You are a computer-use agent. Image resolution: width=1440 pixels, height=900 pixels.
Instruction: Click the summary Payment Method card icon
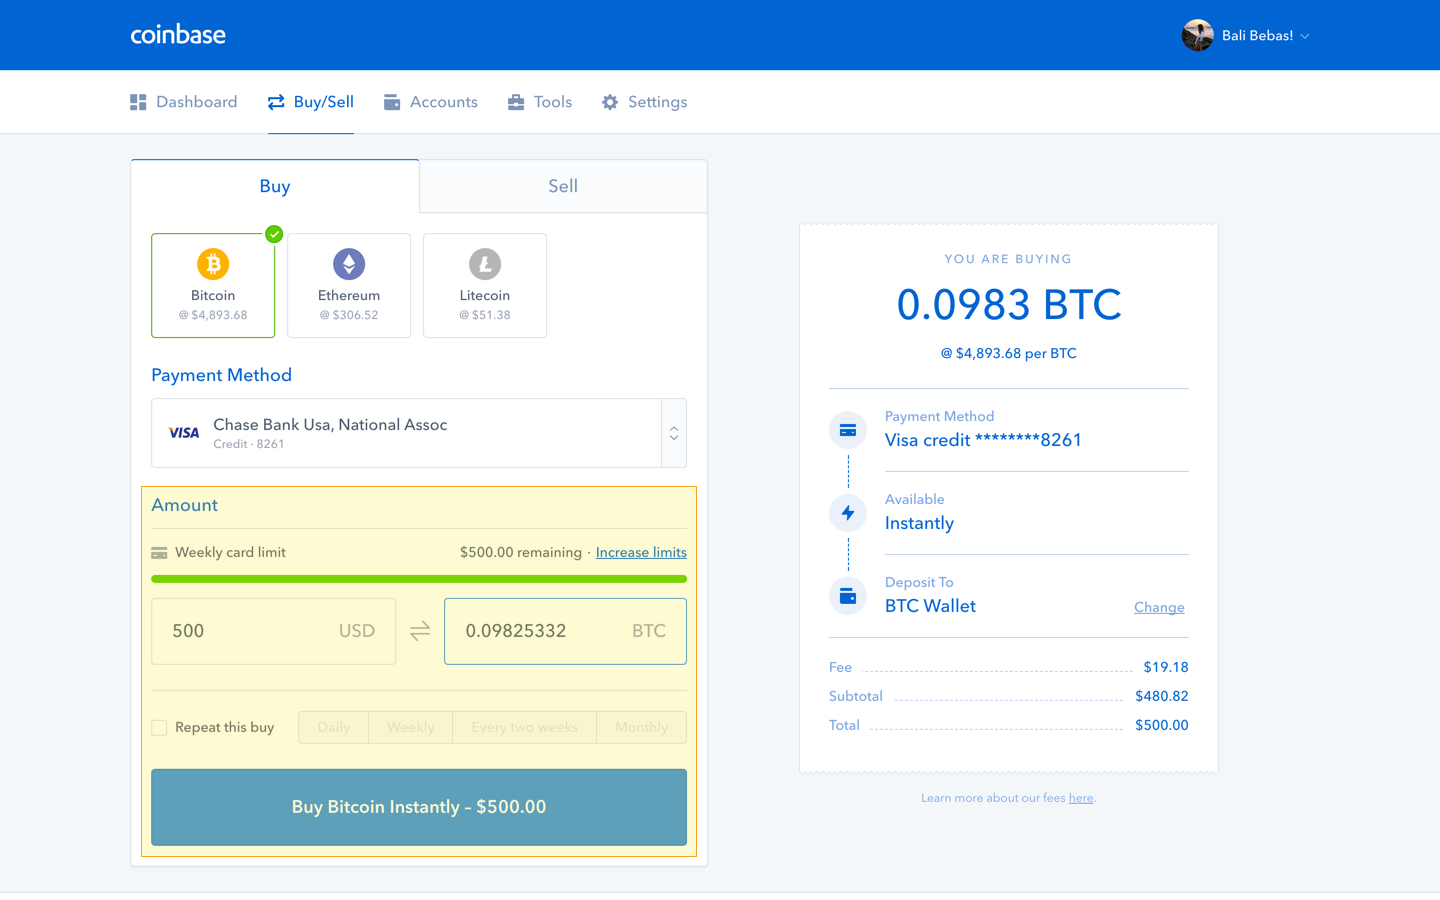click(x=848, y=430)
